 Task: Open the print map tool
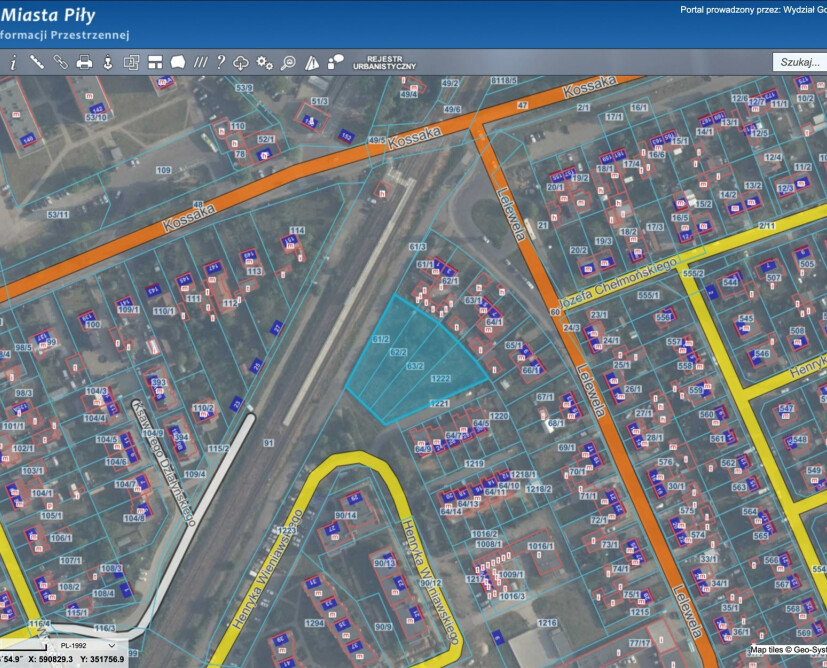coord(84,62)
